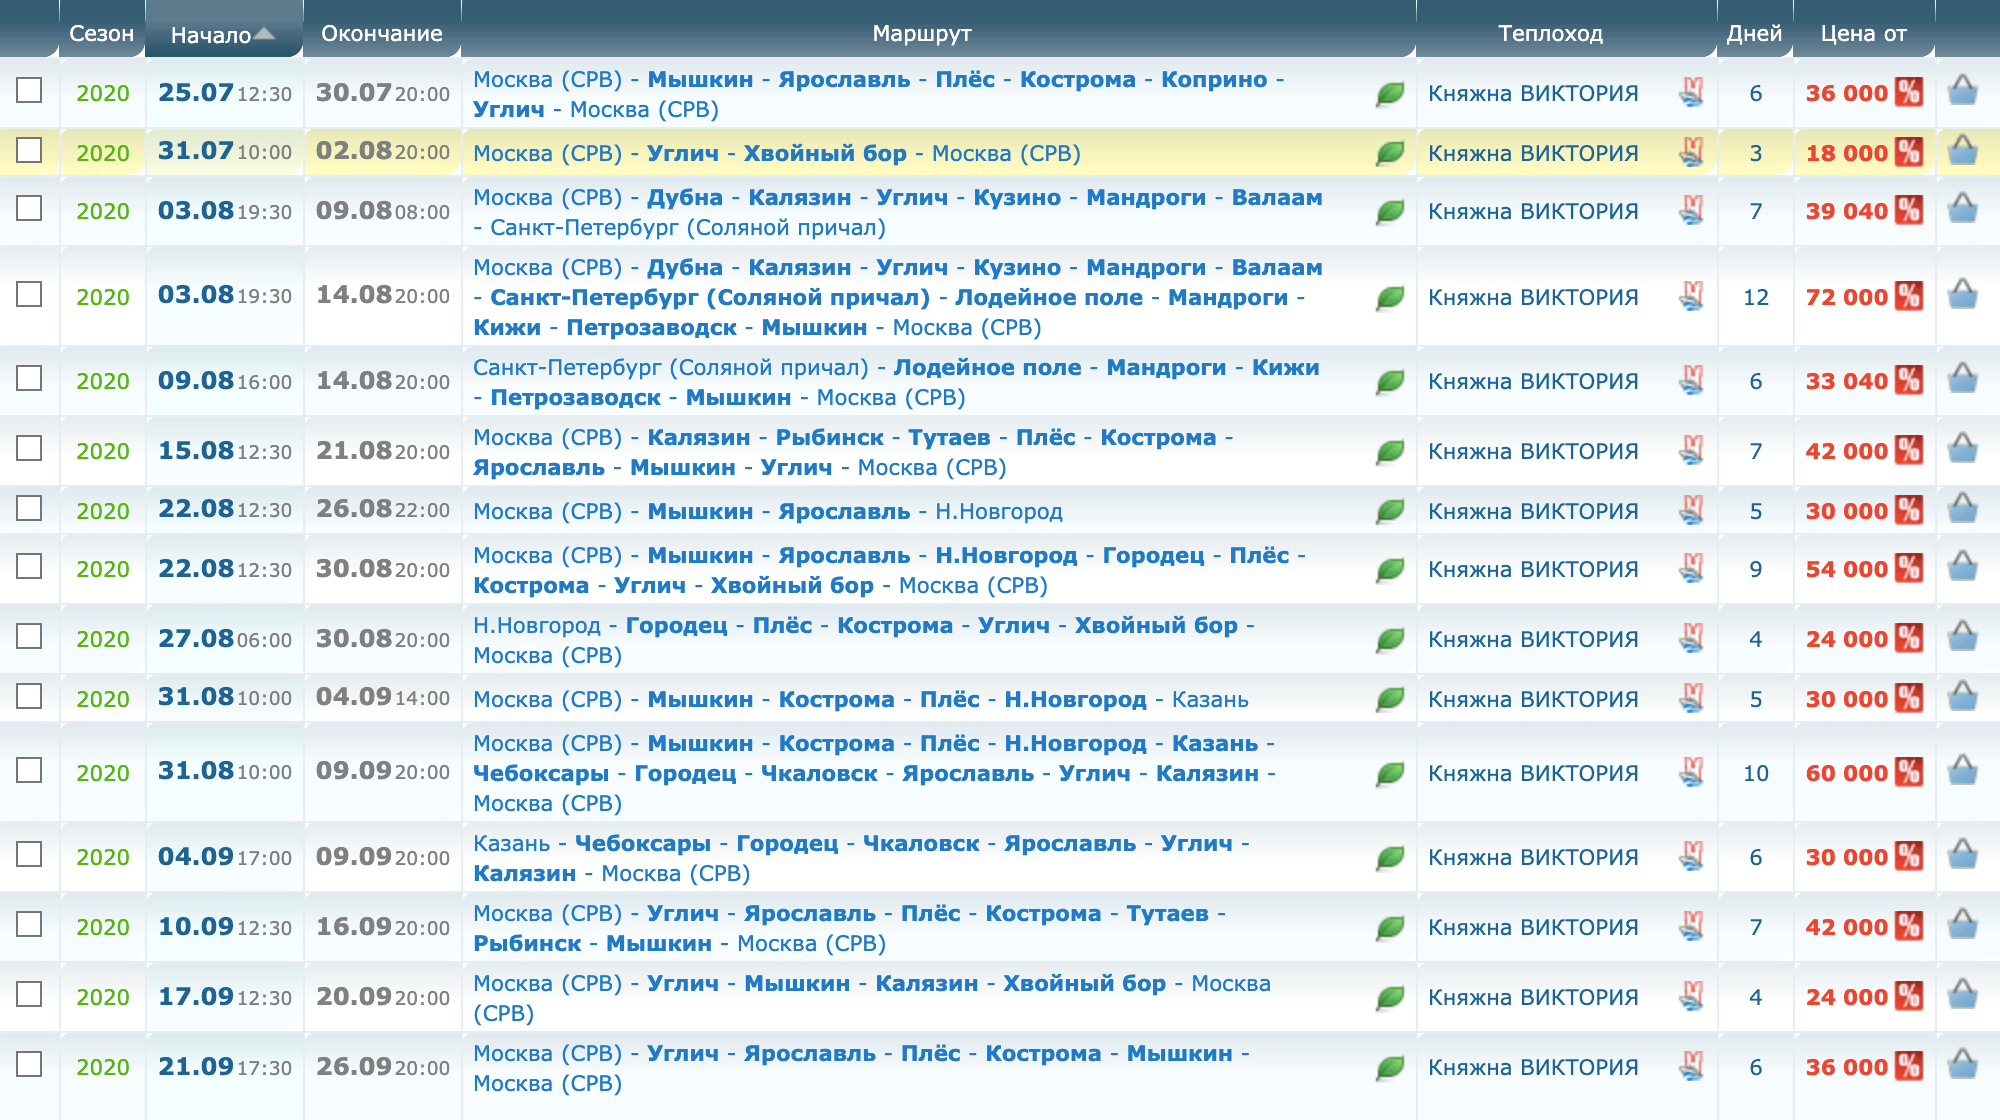The image size is (2000, 1120).
Task: Open Княжна ВИКТОРИЯ link in 21.09 row
Action: (x=1533, y=1067)
